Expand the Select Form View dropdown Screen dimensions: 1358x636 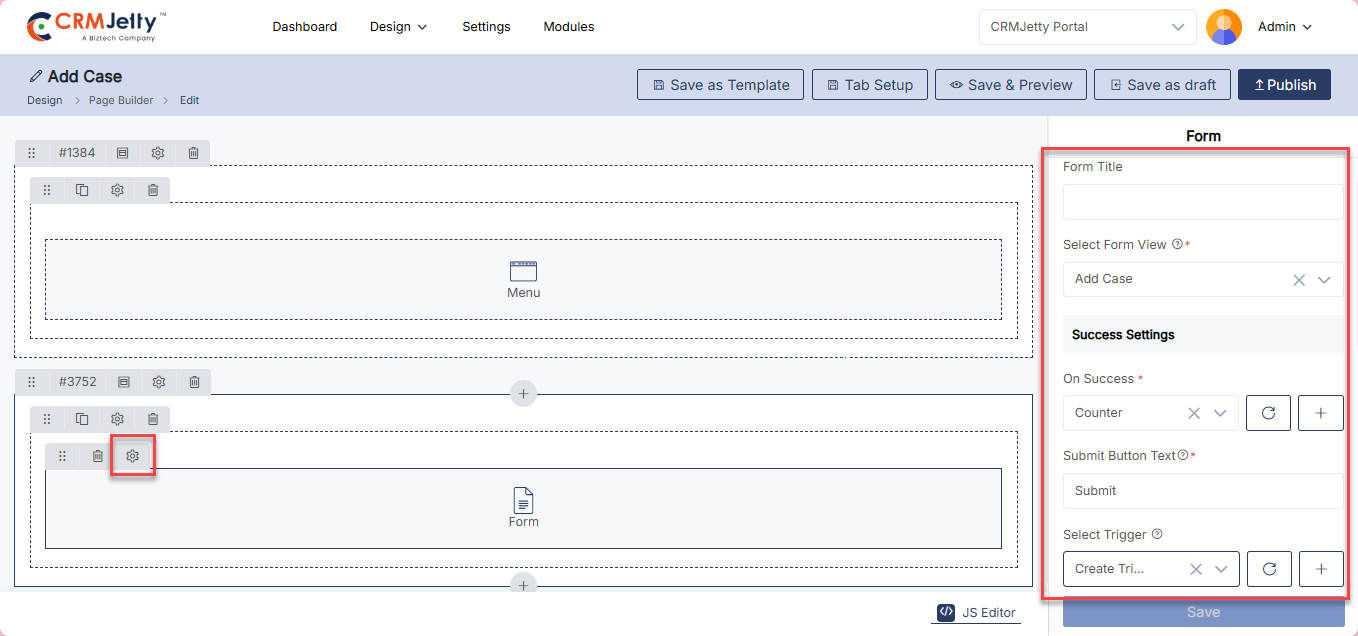[1325, 280]
